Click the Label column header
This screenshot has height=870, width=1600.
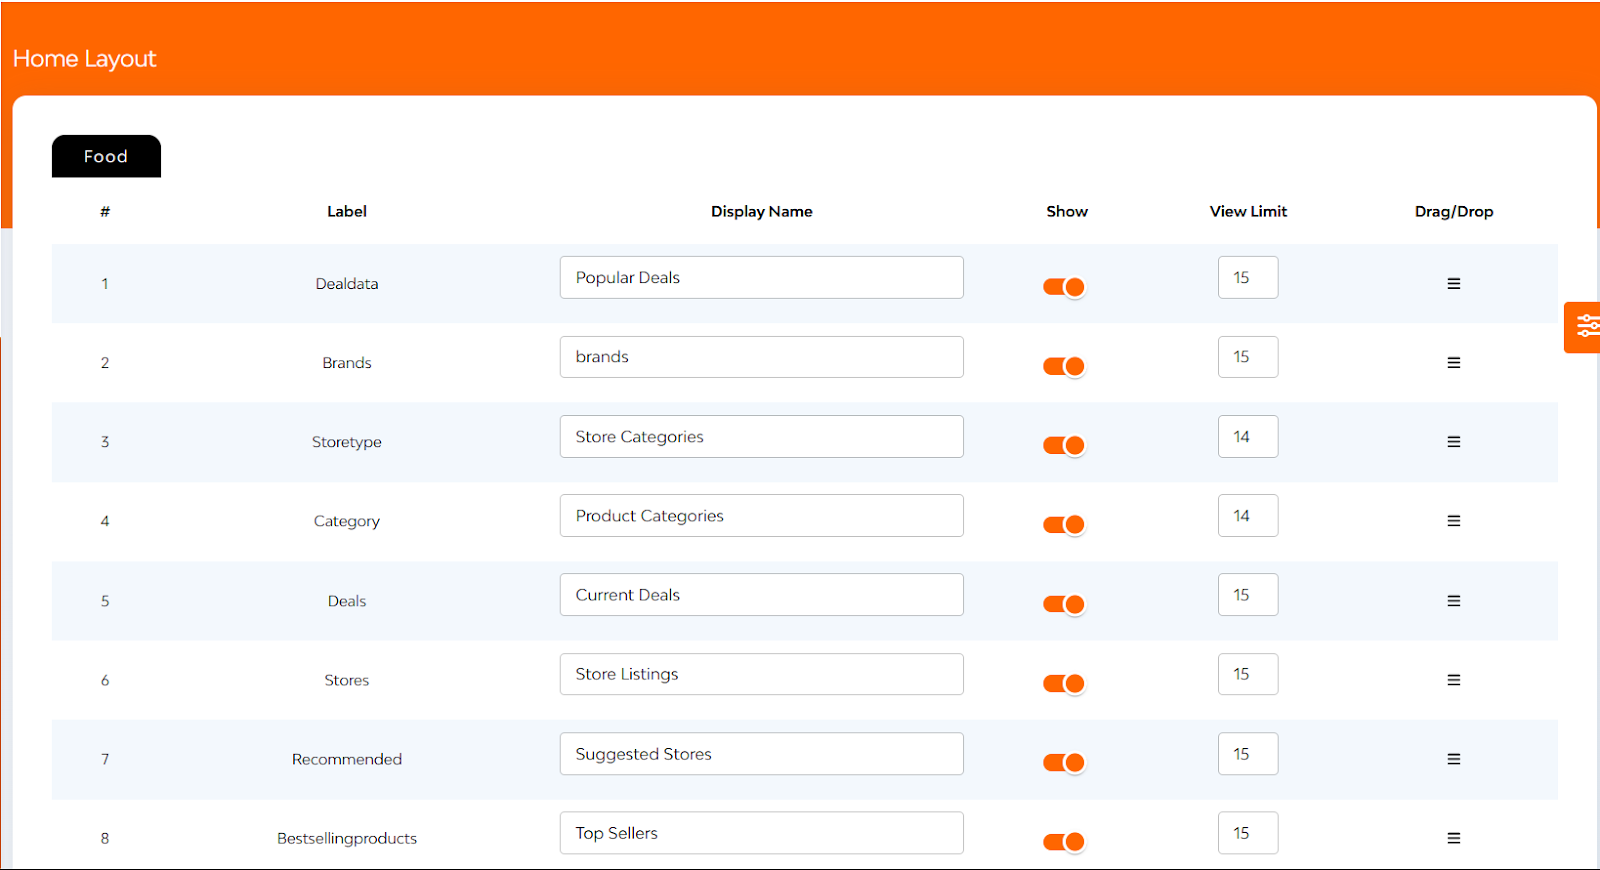(x=347, y=211)
